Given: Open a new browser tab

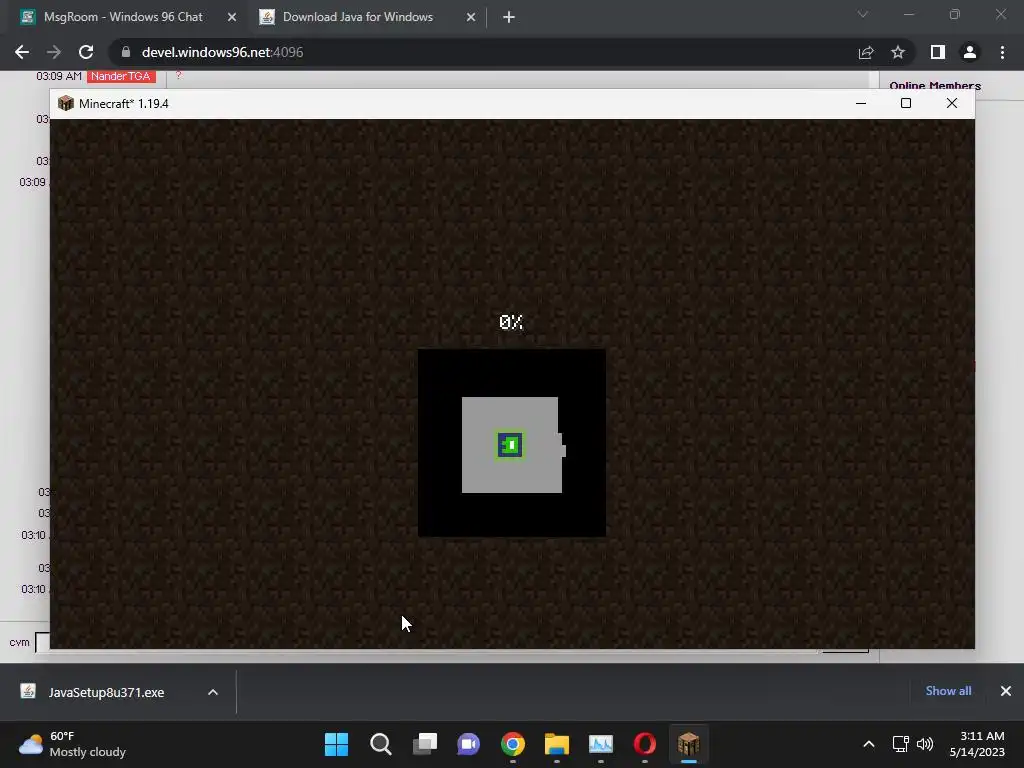Looking at the screenshot, I should click(x=509, y=17).
